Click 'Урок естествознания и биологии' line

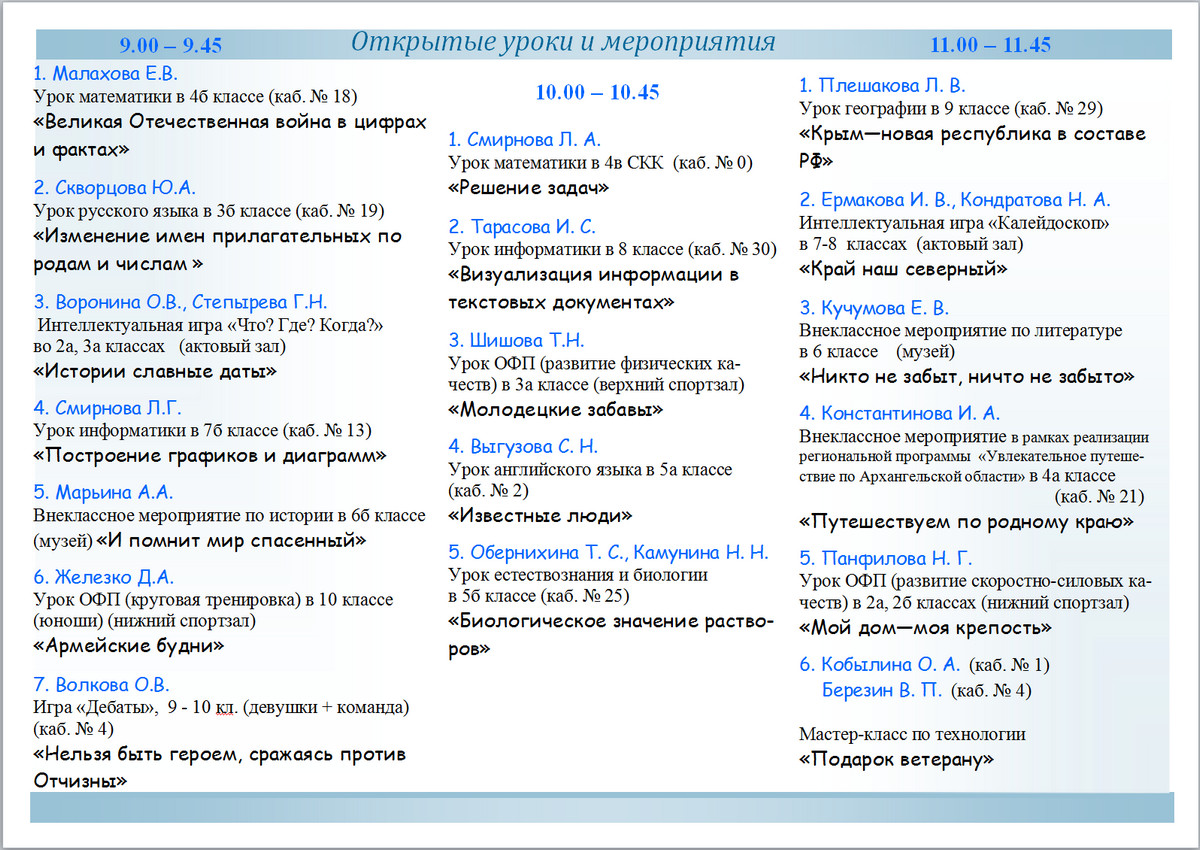578,575
